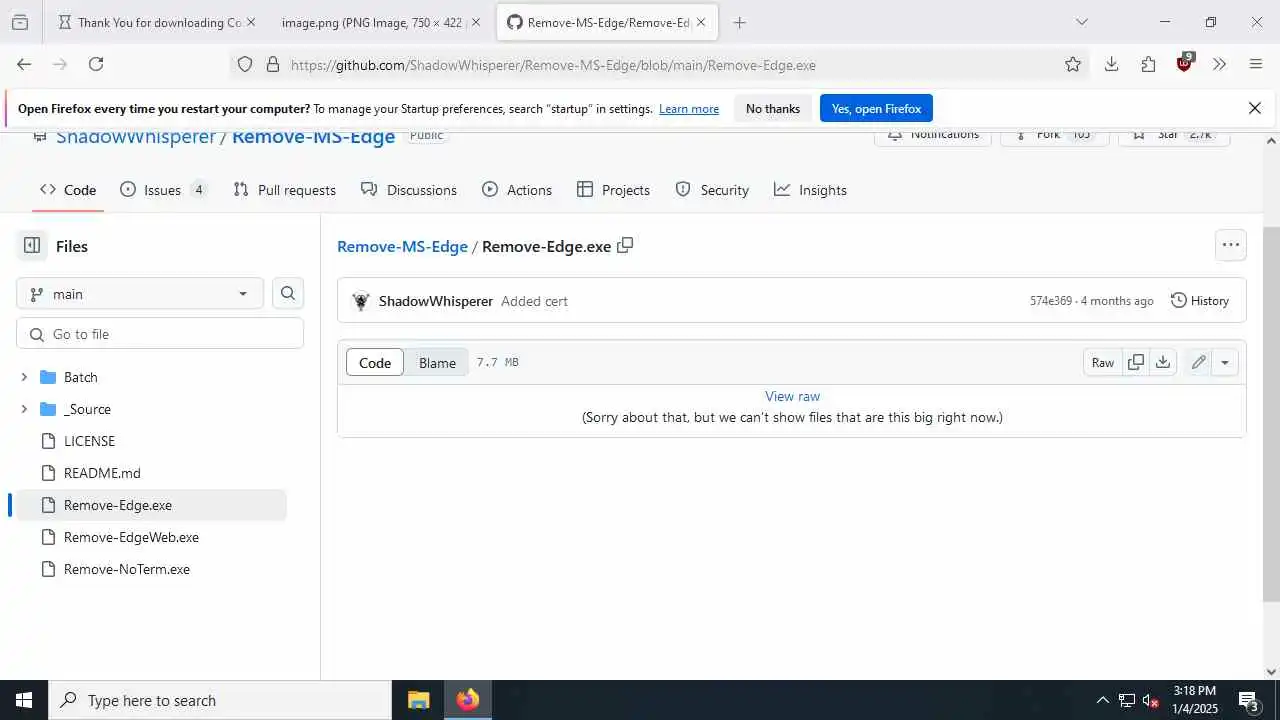Open Firefox View tab icon
The height and width of the screenshot is (720, 1280).
click(20, 22)
